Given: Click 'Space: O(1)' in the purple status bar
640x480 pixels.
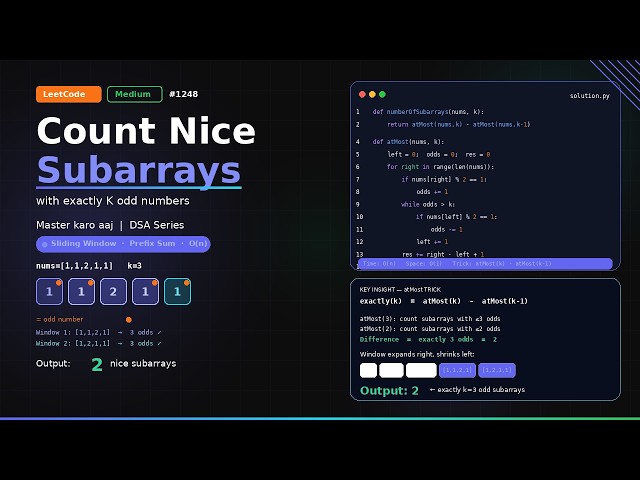Looking at the screenshot, I should pos(424,264).
